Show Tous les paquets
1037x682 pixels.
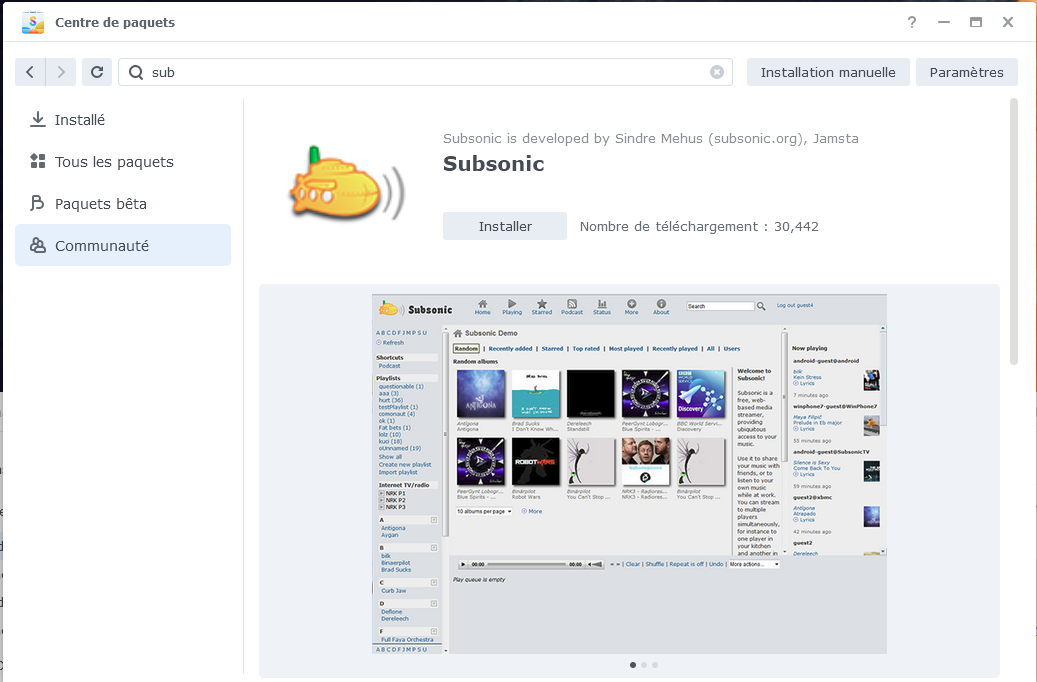point(123,161)
